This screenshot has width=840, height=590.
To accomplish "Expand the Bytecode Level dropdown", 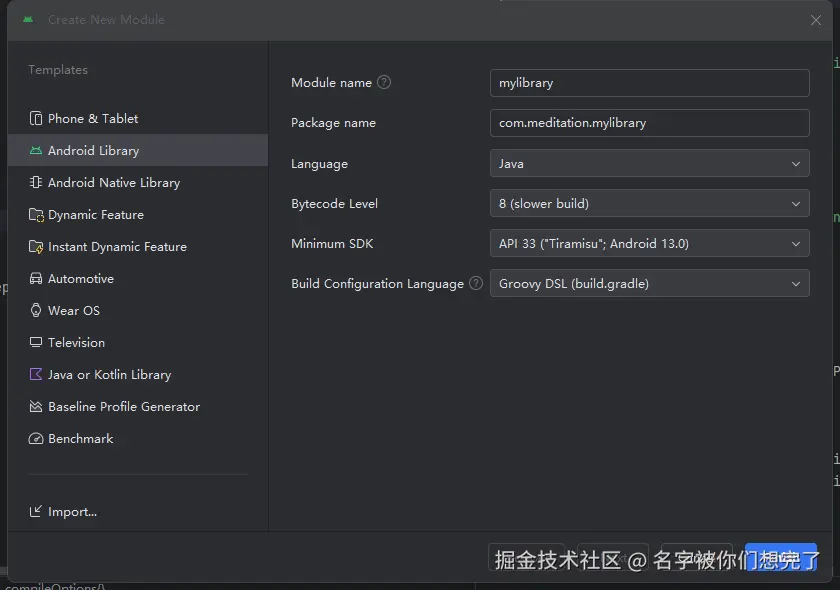I will tap(649, 204).
